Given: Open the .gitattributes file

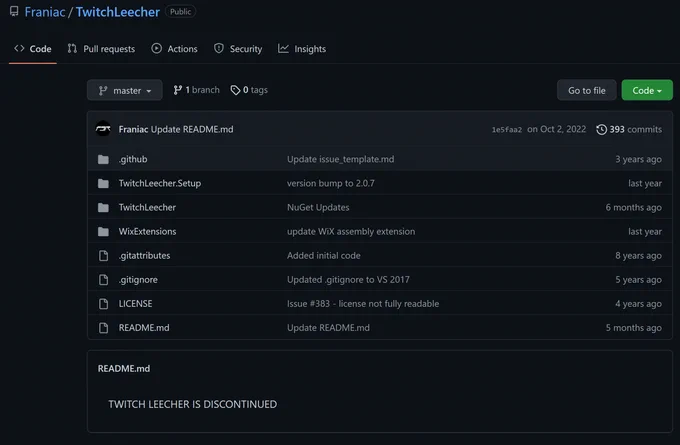Looking at the screenshot, I should click(x=144, y=255).
